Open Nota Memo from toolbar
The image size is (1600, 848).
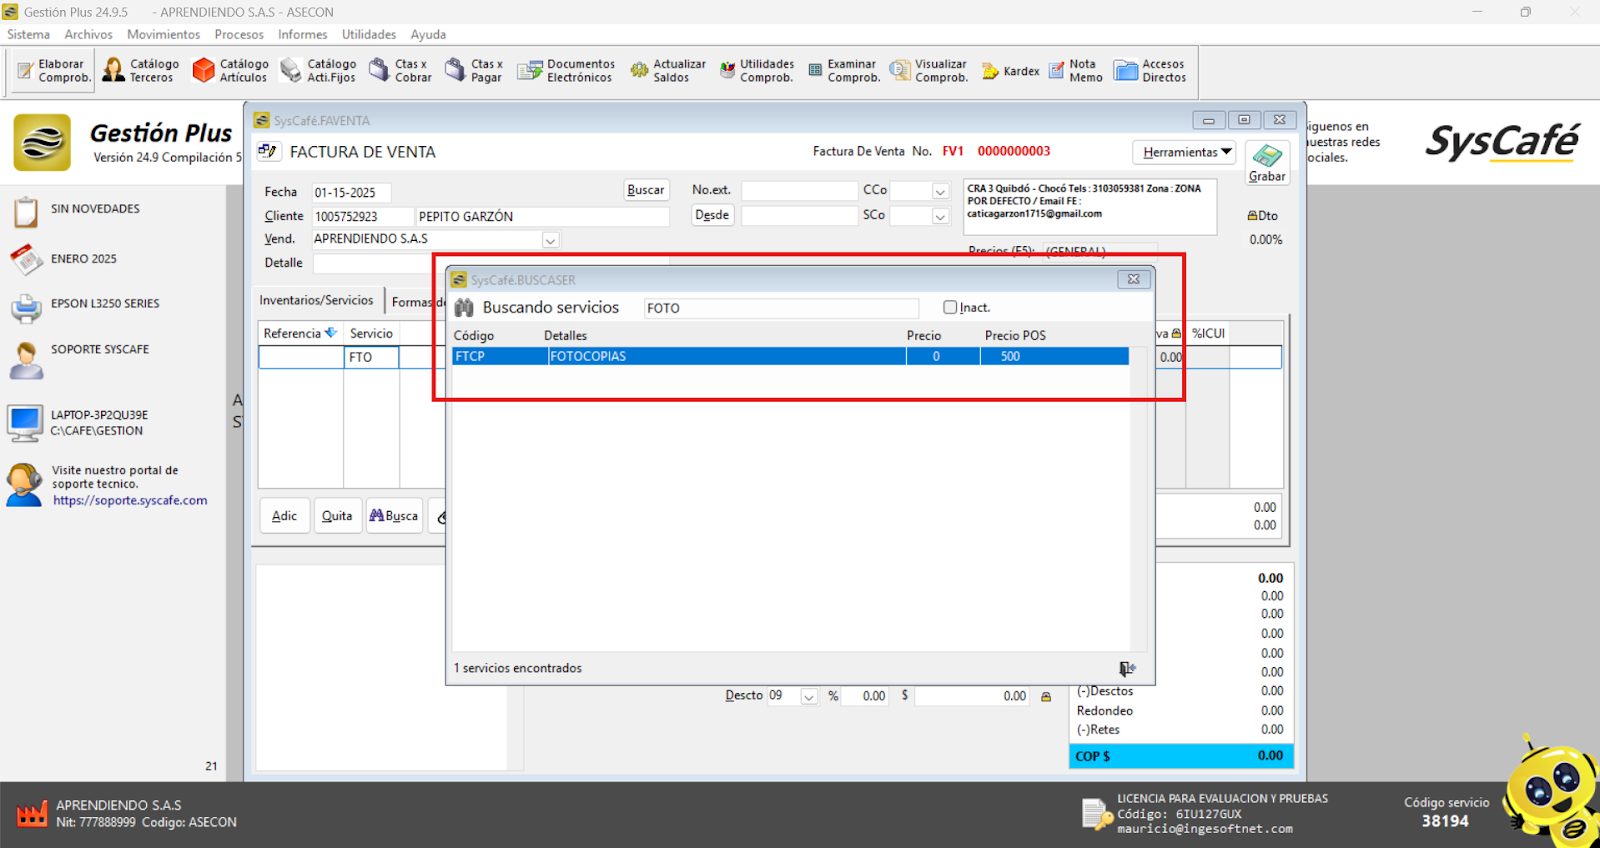(1076, 71)
